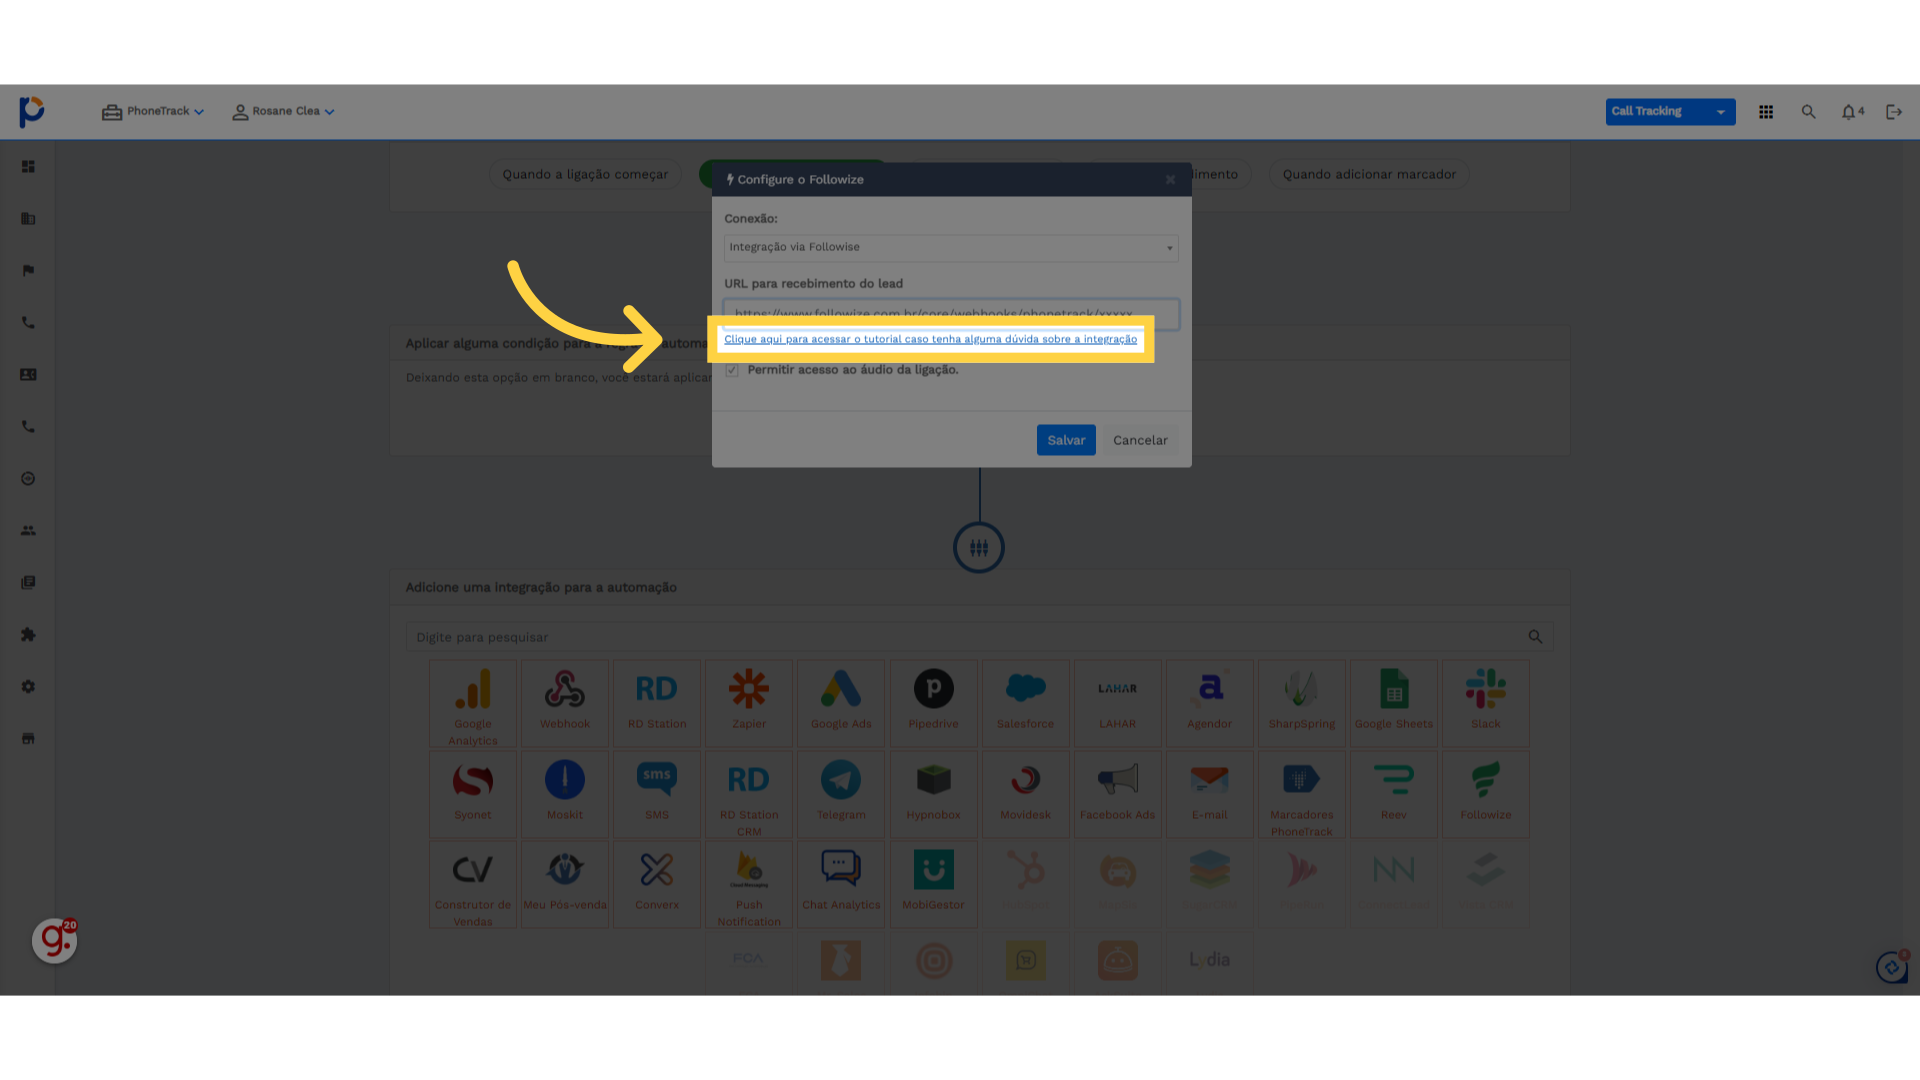Select the Google Analytics integration

tap(473, 704)
